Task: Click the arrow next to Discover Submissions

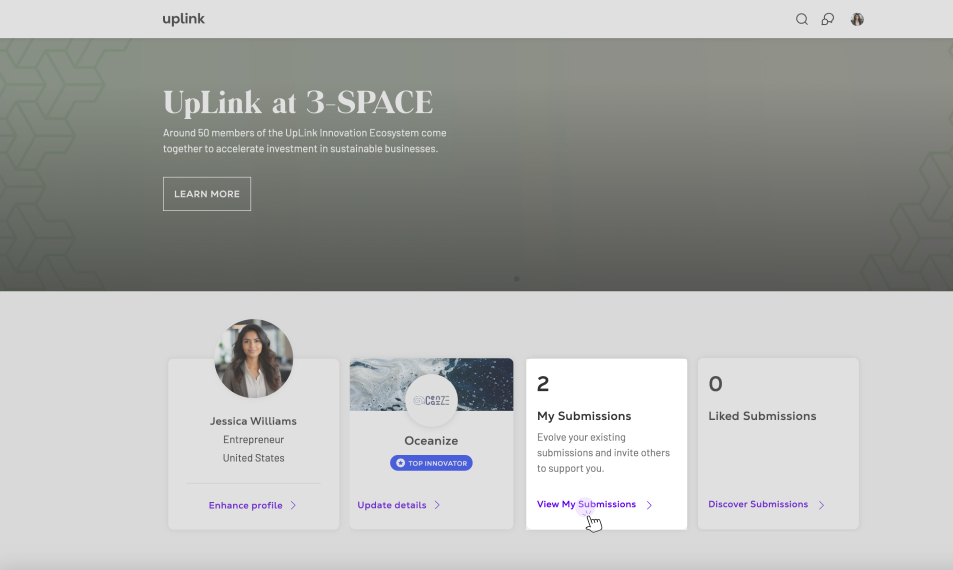Action: [821, 505]
